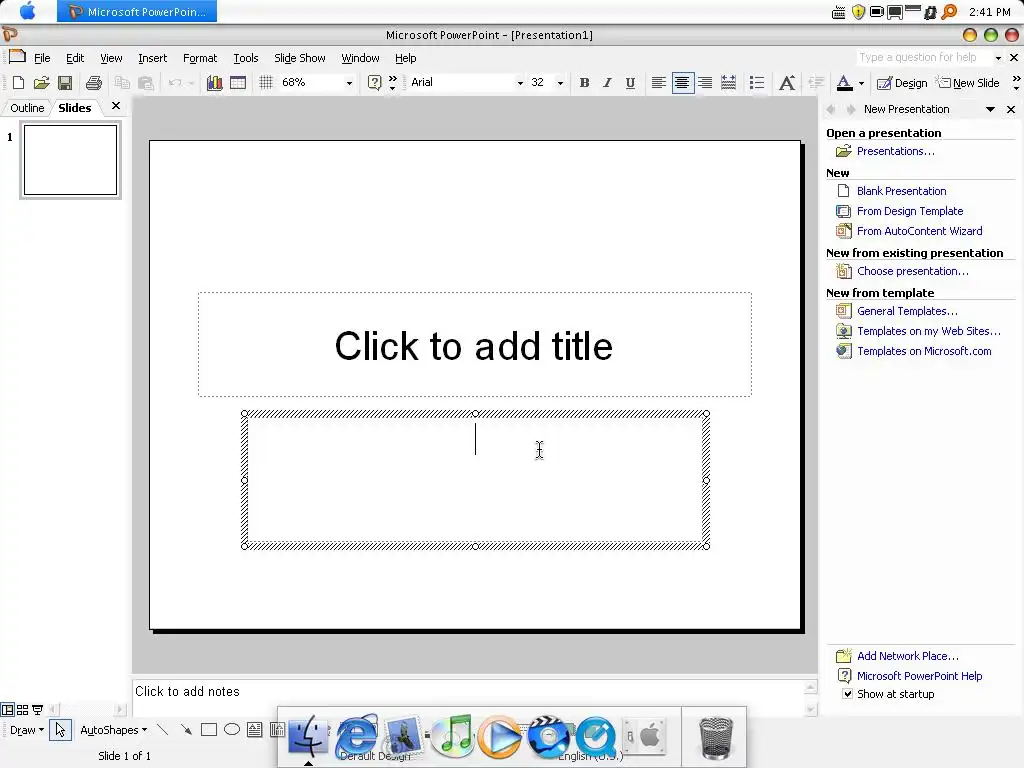Choose Blank Presentation link

(901, 191)
